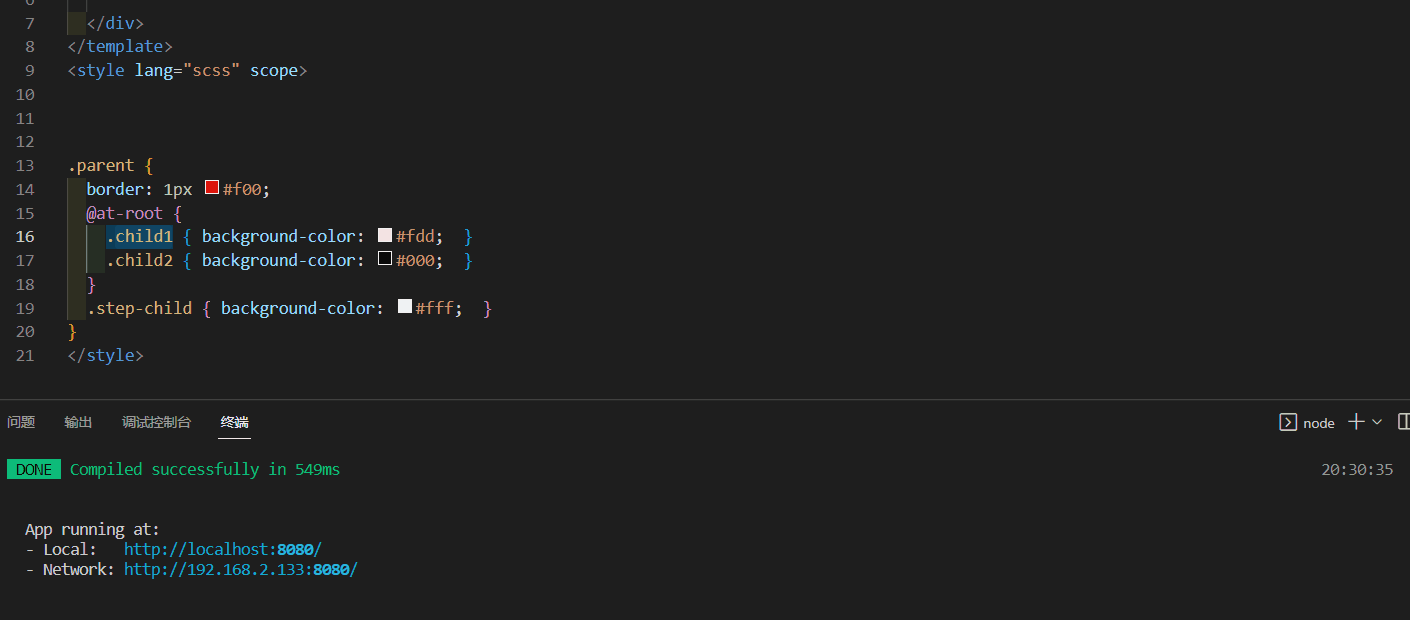Place cursor on the .parent selector

[x=101, y=164]
